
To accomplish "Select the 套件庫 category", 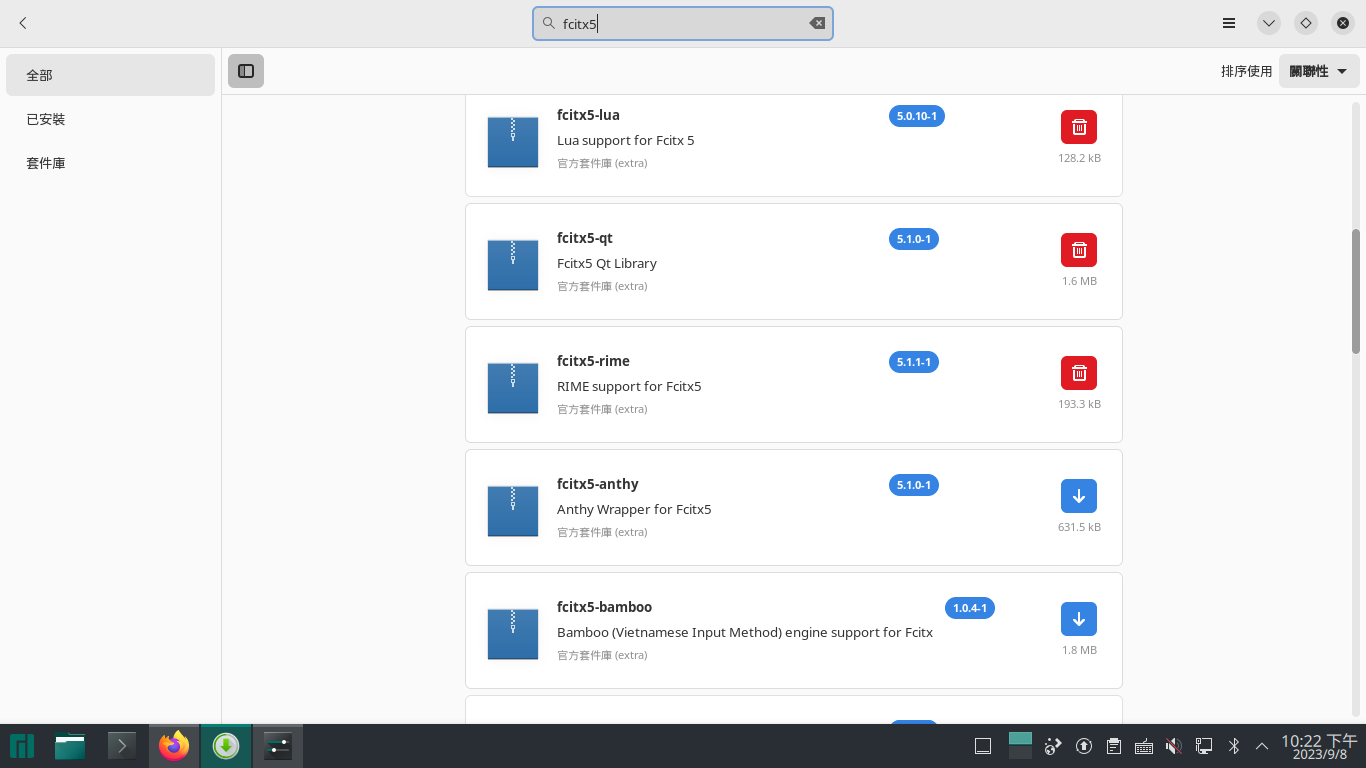I will [110, 163].
